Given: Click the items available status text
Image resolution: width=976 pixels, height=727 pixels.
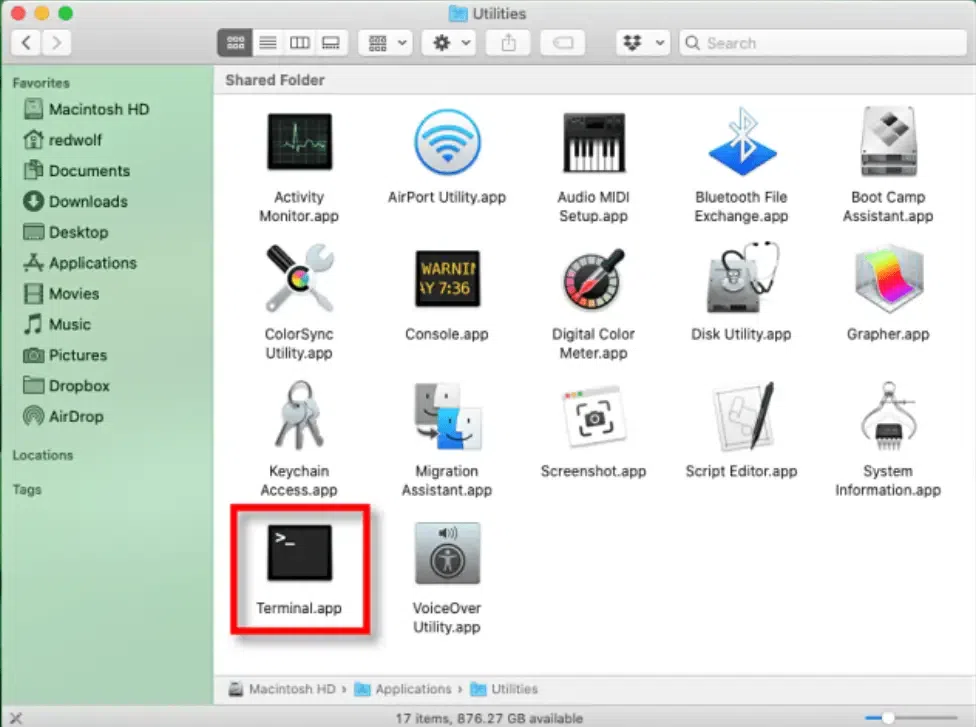Looking at the screenshot, I should tap(489, 718).
